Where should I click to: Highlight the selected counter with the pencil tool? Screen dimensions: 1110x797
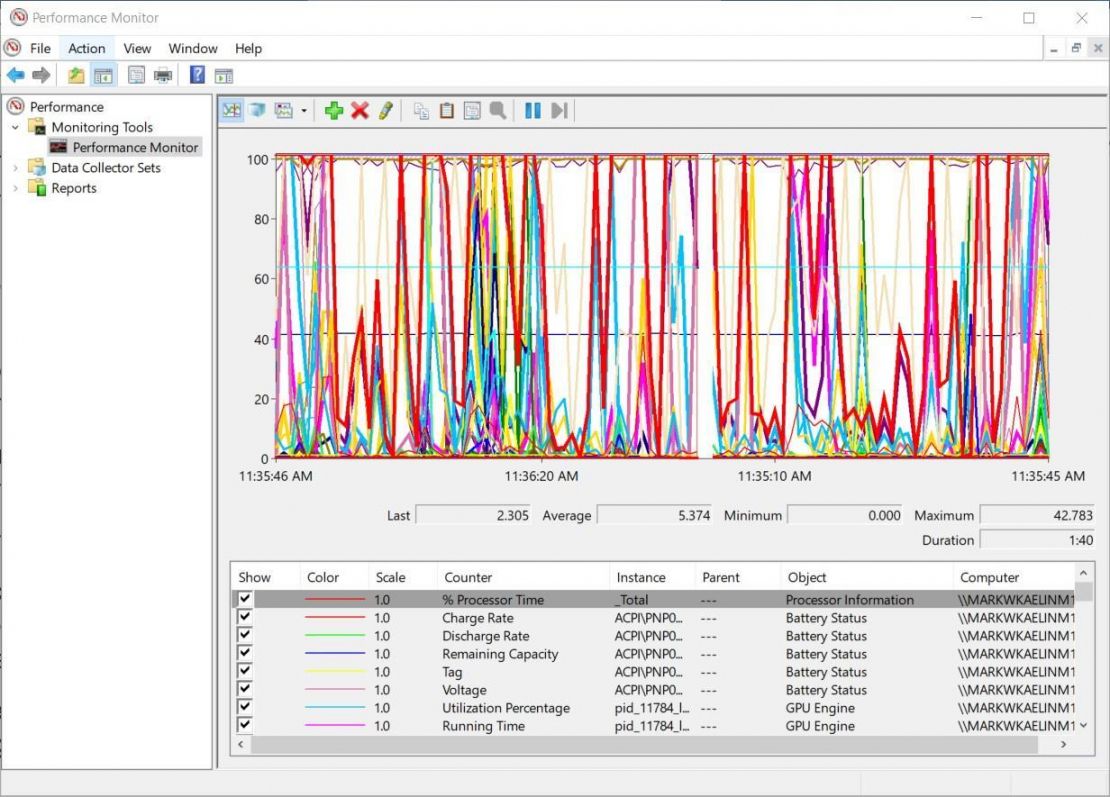coord(386,110)
